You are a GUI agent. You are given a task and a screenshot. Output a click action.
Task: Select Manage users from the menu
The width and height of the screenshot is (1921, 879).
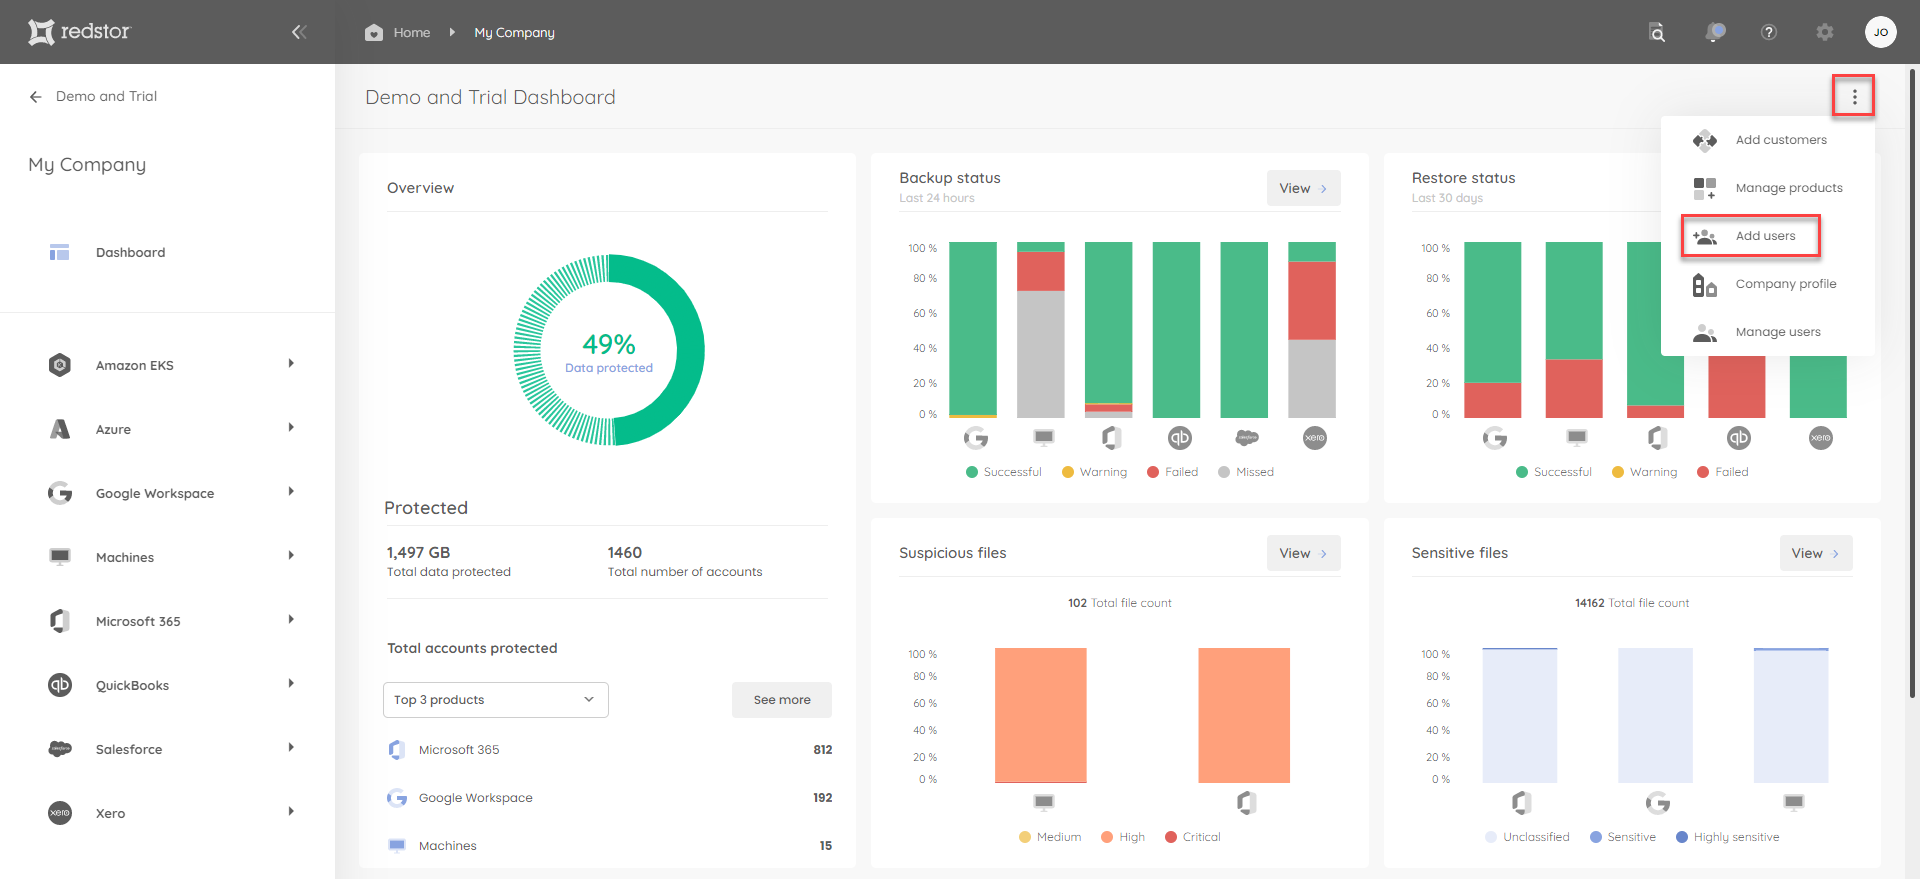(x=1767, y=332)
